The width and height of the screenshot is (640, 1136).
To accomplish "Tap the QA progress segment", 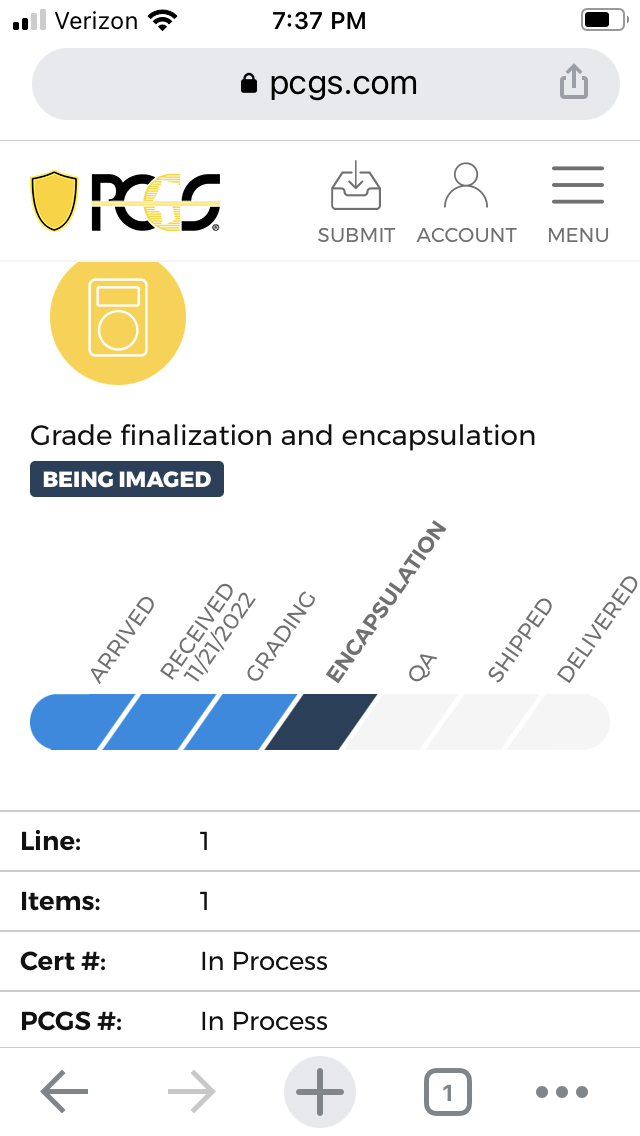I will [x=400, y=722].
